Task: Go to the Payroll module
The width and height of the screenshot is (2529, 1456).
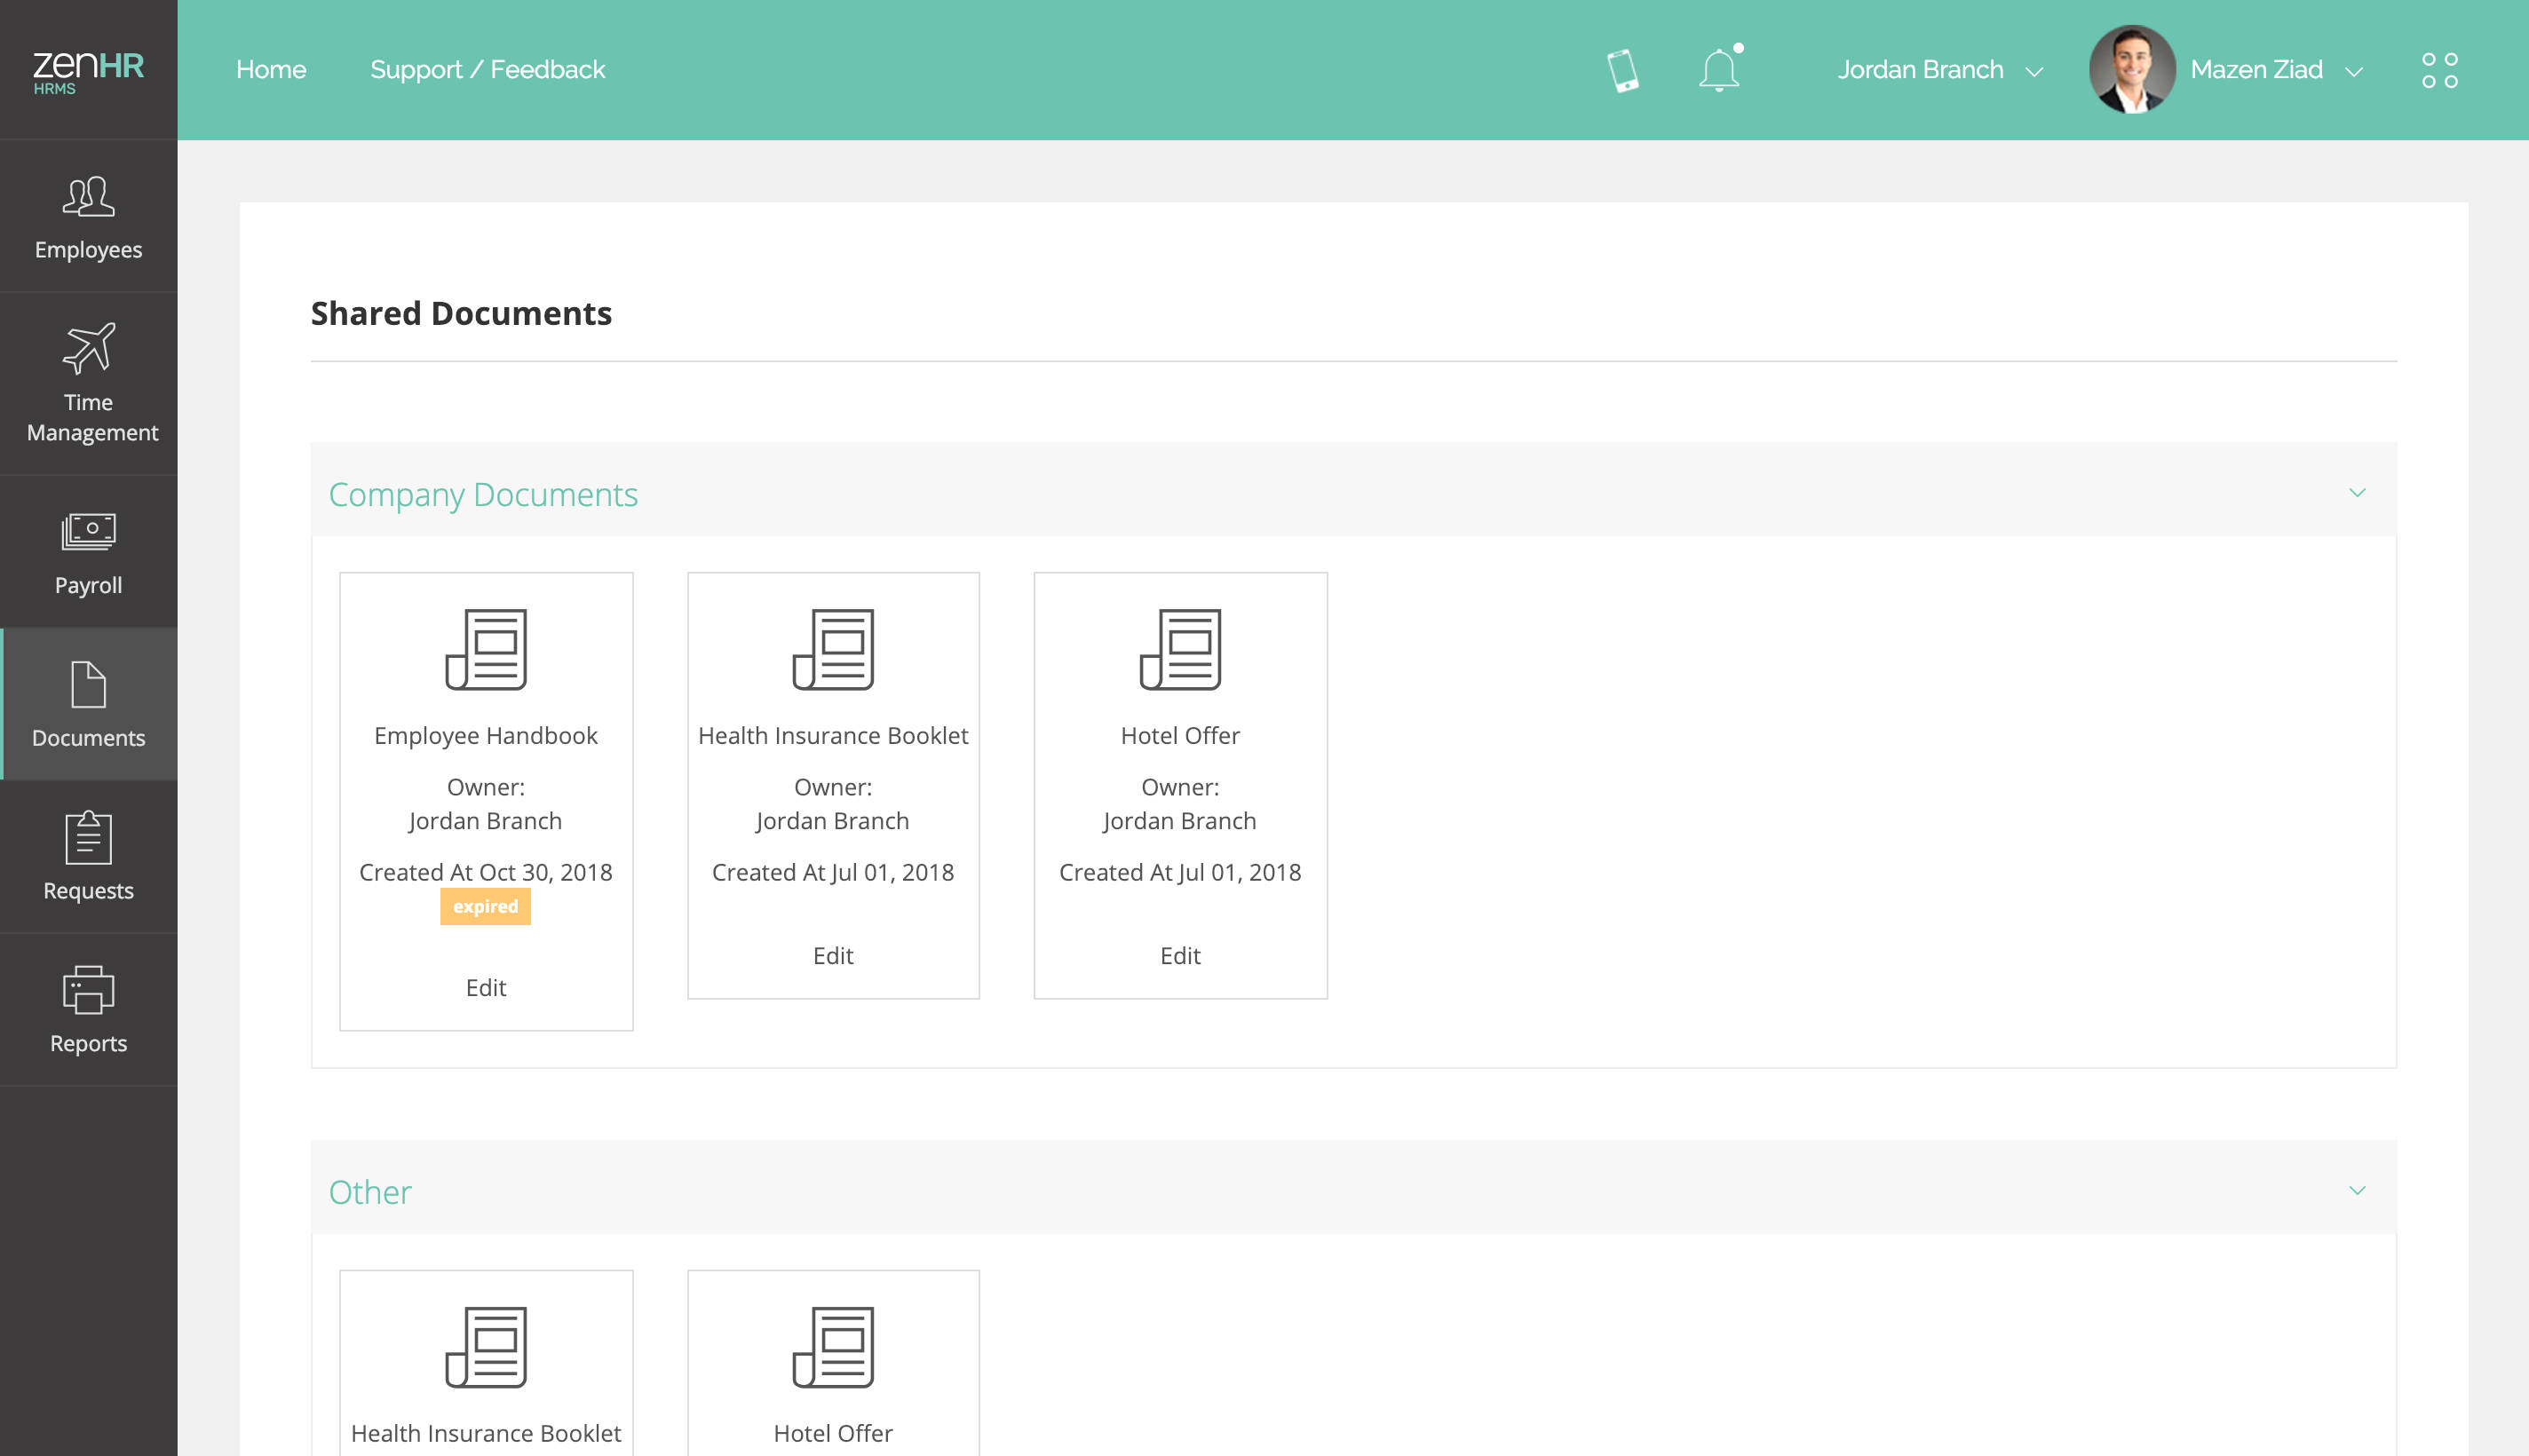Action: [88, 552]
